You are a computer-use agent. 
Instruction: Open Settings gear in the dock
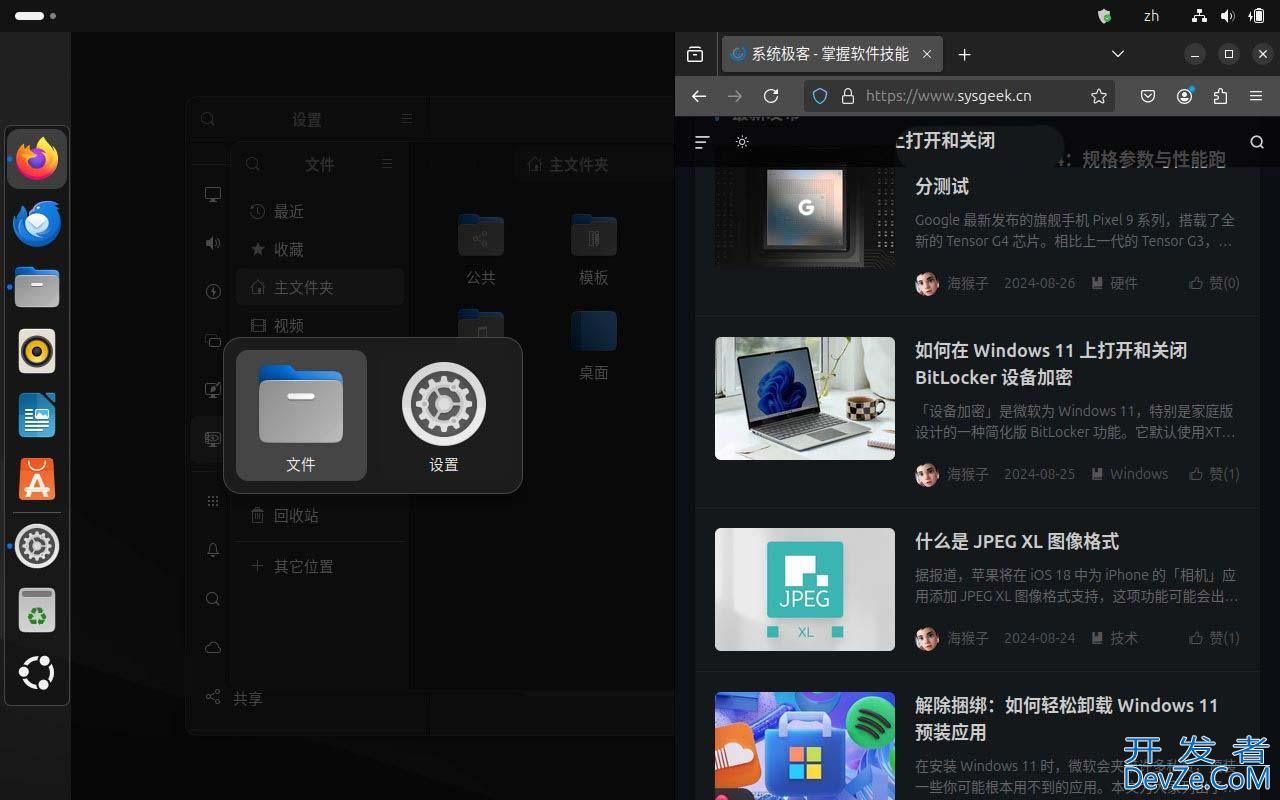[37, 546]
